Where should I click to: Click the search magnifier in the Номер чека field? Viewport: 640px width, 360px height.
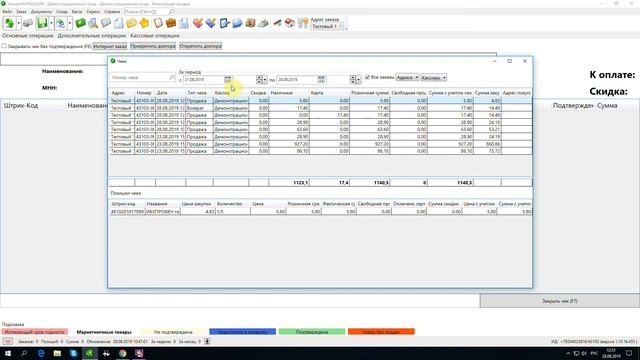(x=172, y=77)
